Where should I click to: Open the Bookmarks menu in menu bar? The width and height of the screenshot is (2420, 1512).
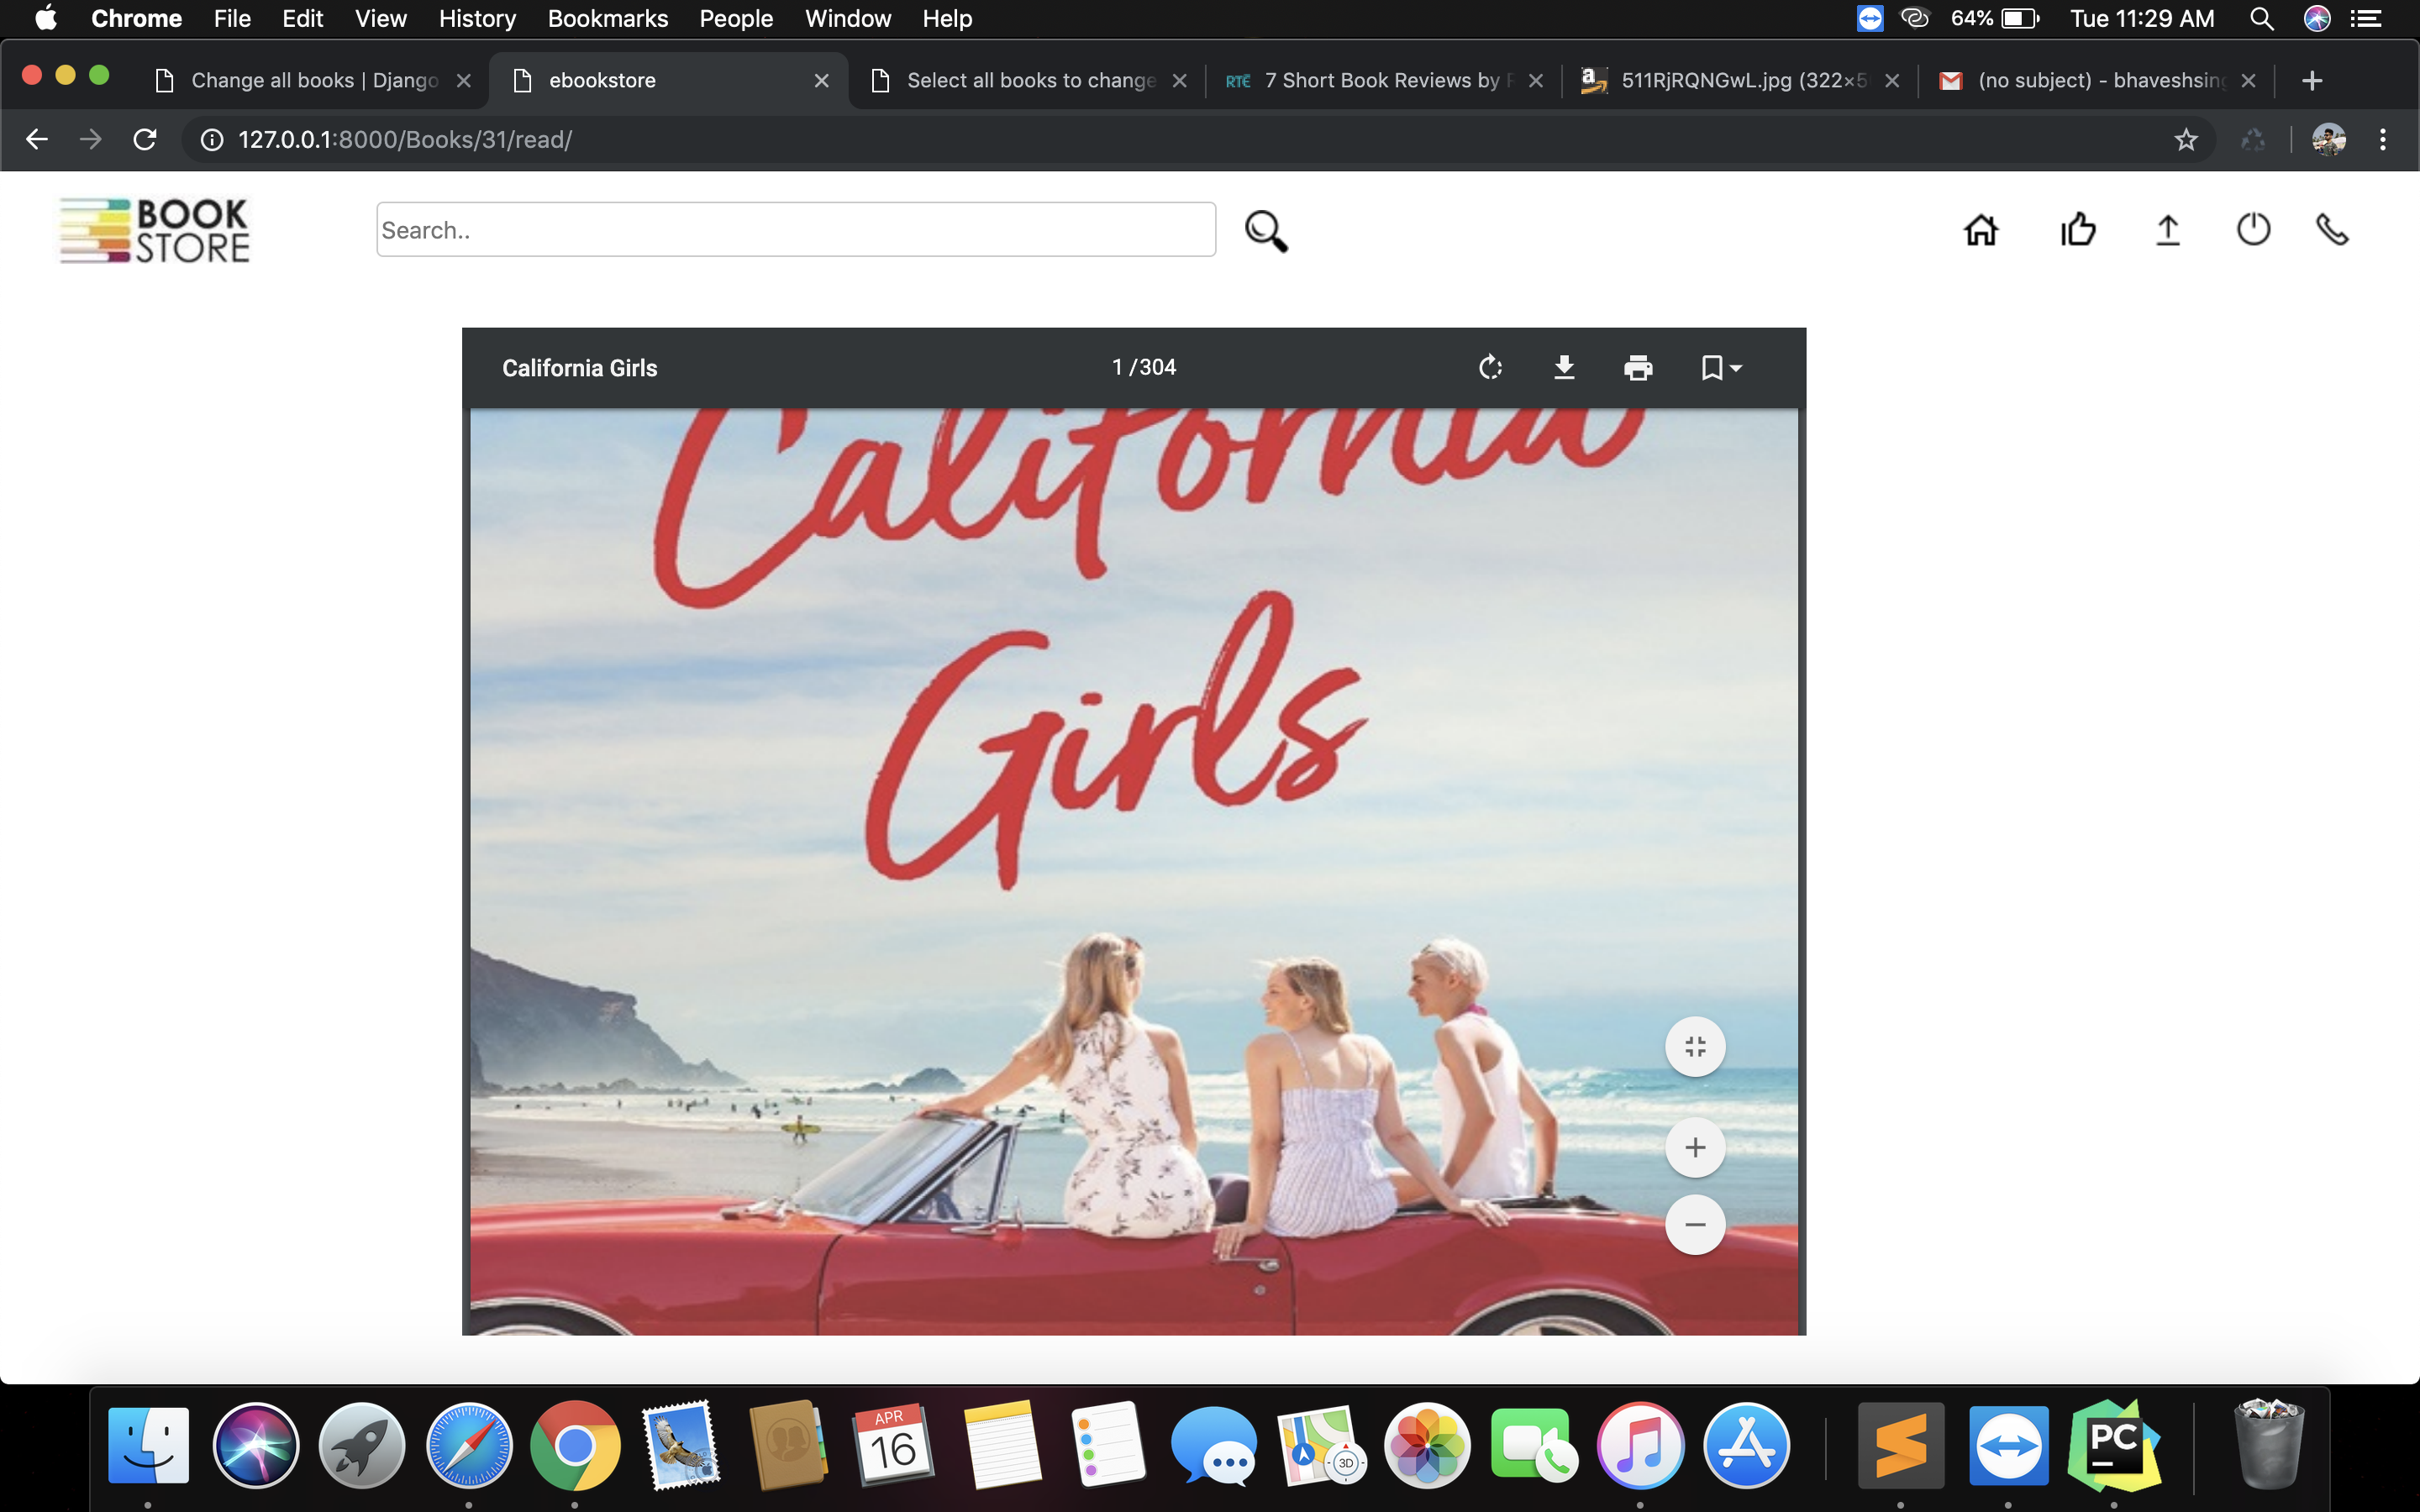point(607,18)
